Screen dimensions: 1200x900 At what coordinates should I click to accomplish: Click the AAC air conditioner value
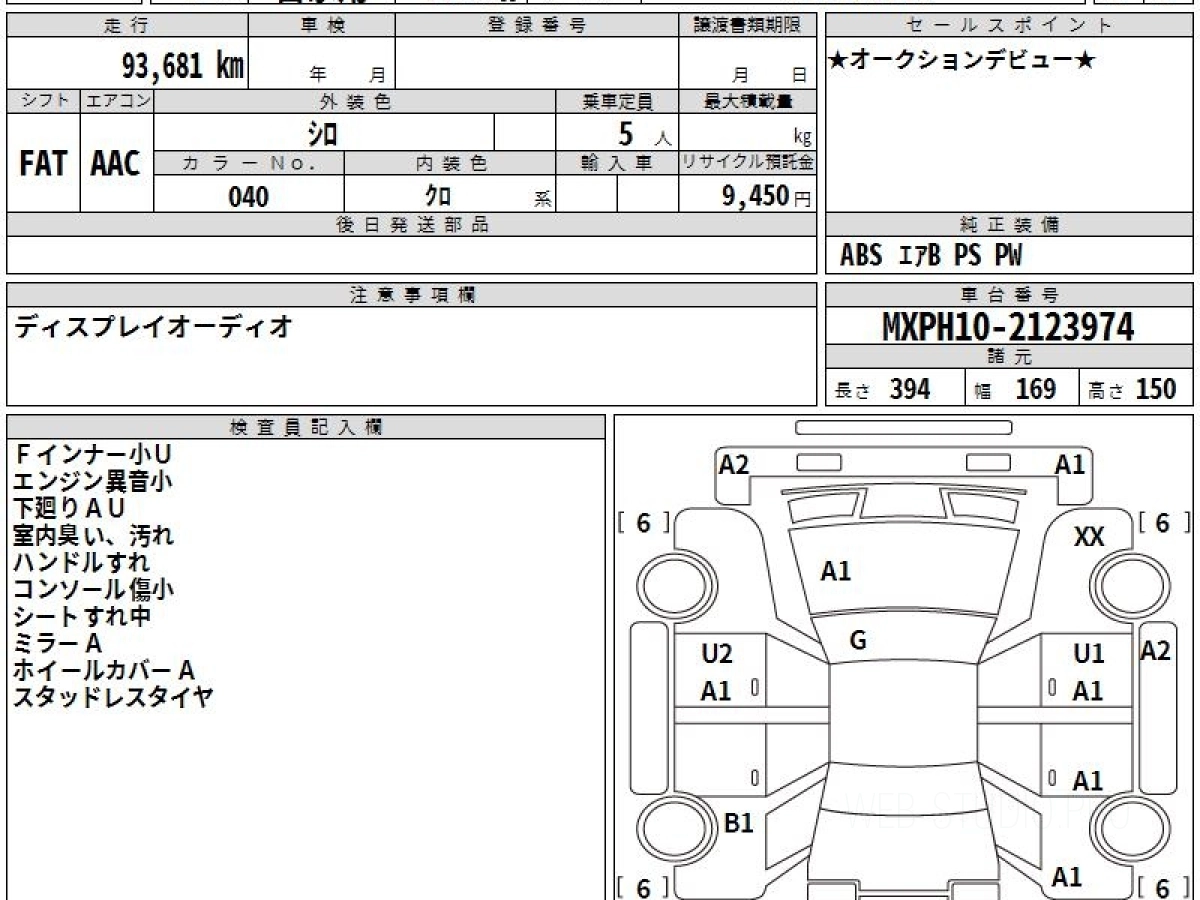[x=116, y=164]
